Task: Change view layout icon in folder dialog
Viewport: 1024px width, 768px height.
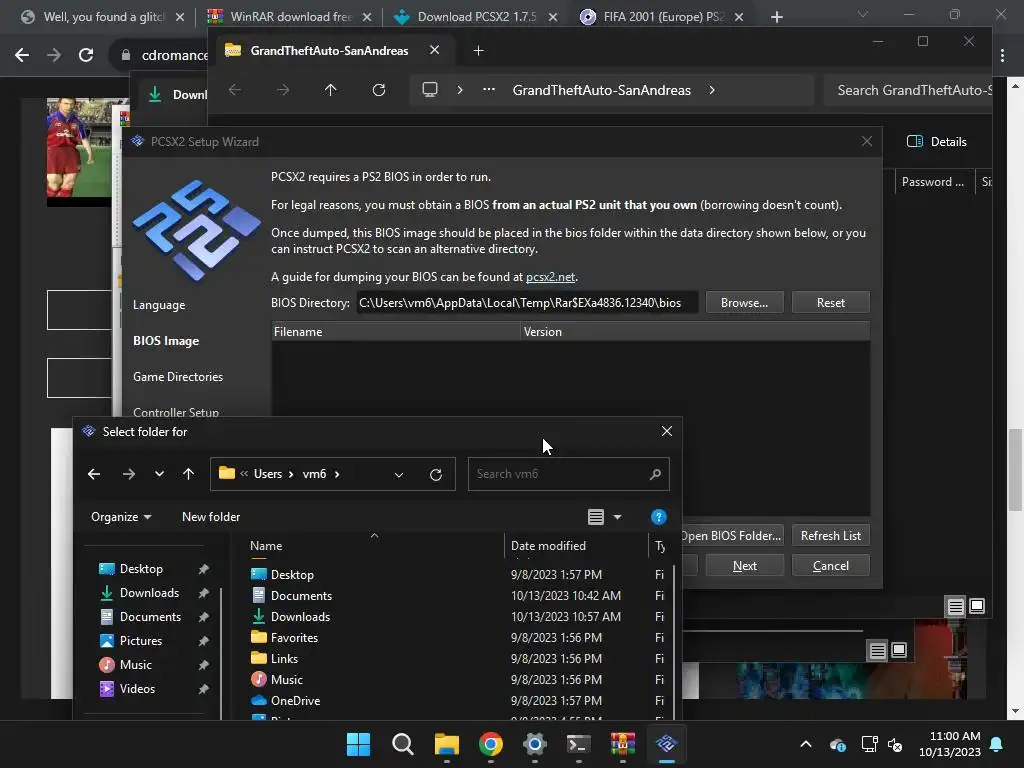Action: (596, 517)
